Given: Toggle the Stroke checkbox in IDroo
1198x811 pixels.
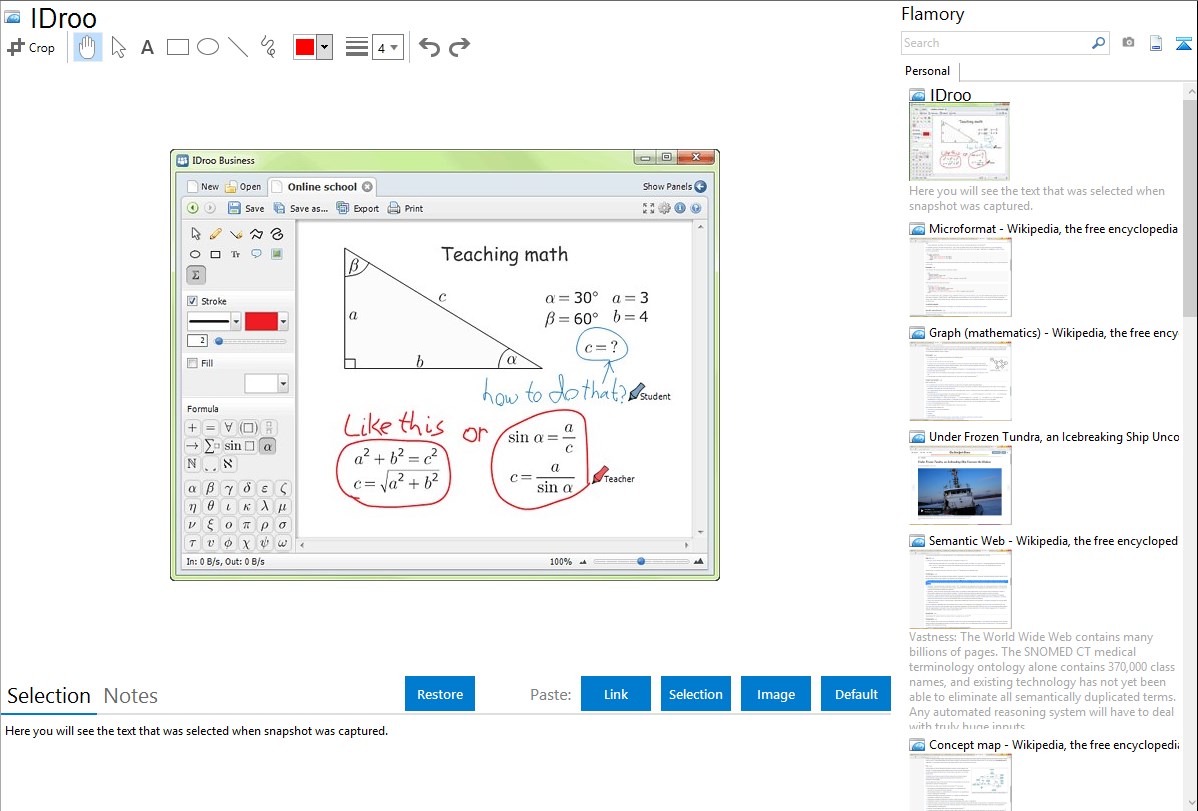Looking at the screenshot, I should coord(193,301).
